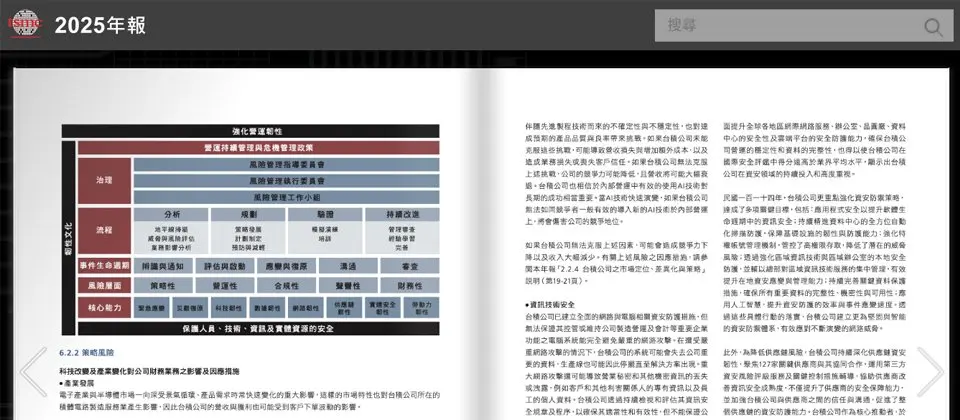Click the 聲譽性 cell
Viewport: 960px width, 420px height.
point(348,285)
